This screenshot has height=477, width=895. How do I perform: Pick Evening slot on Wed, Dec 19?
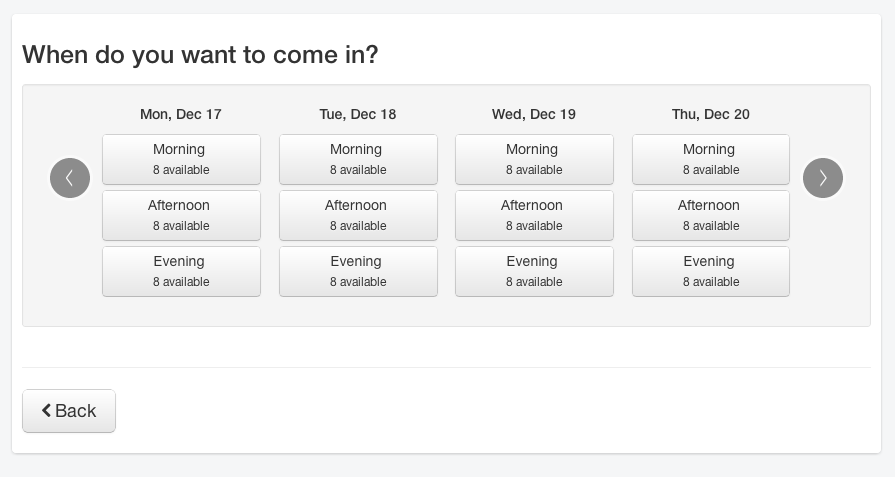[x=534, y=271]
